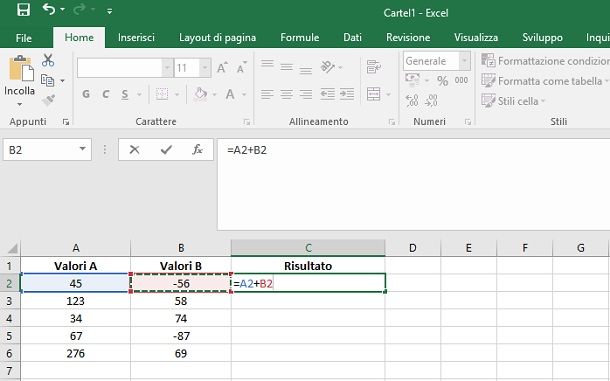Click the merge and center icon
The image size is (610, 381).
(x=373, y=94)
